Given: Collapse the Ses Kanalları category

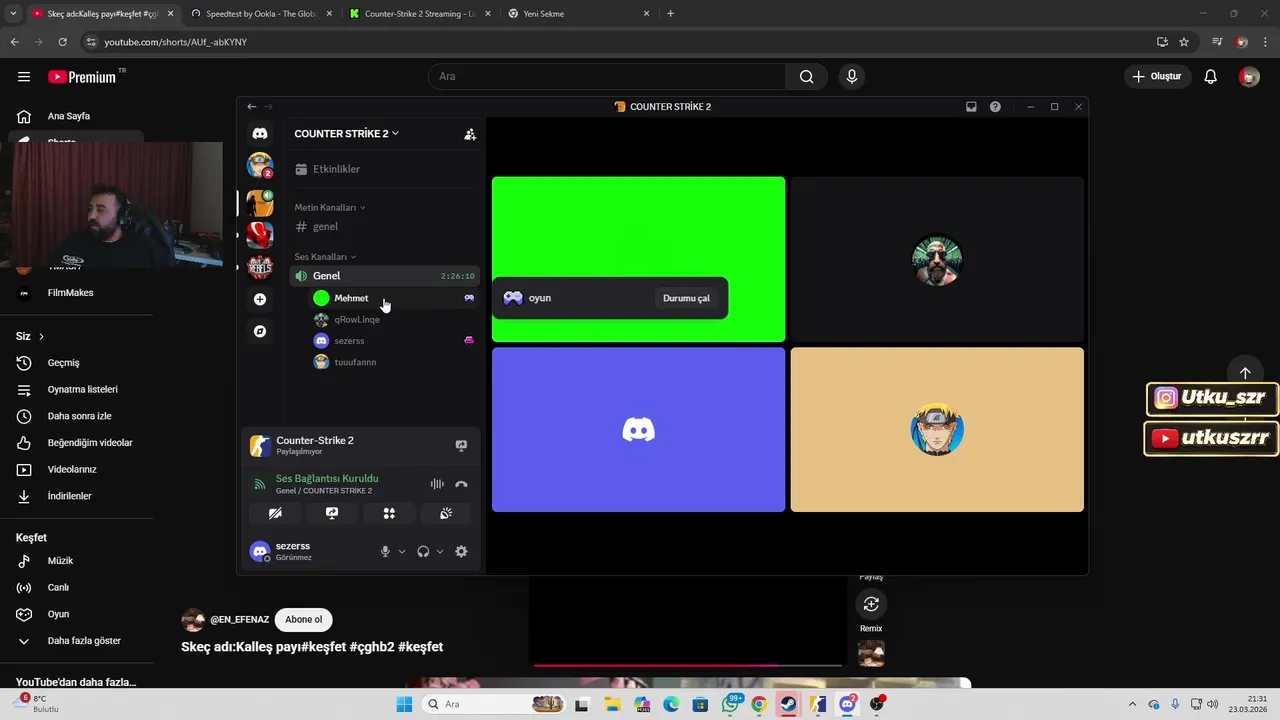Looking at the screenshot, I should pyautogui.click(x=325, y=257).
